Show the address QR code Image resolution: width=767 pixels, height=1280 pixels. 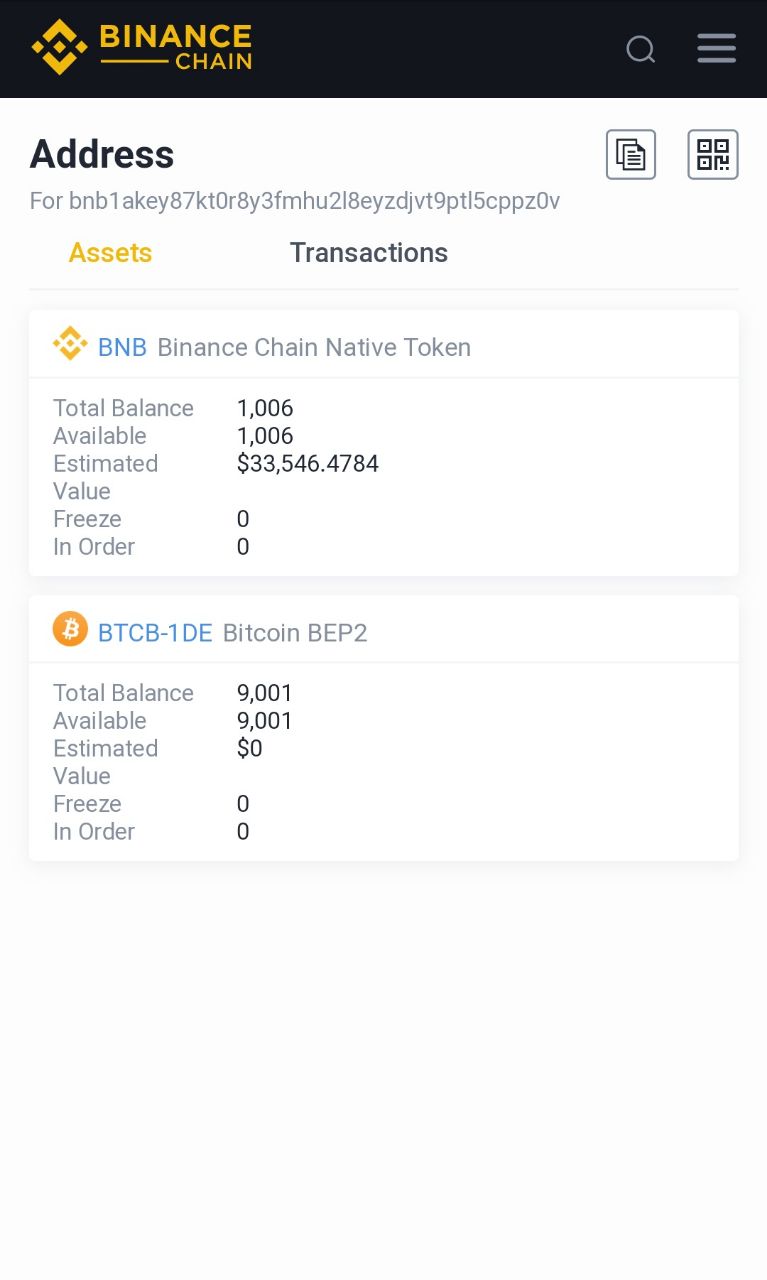(x=713, y=155)
